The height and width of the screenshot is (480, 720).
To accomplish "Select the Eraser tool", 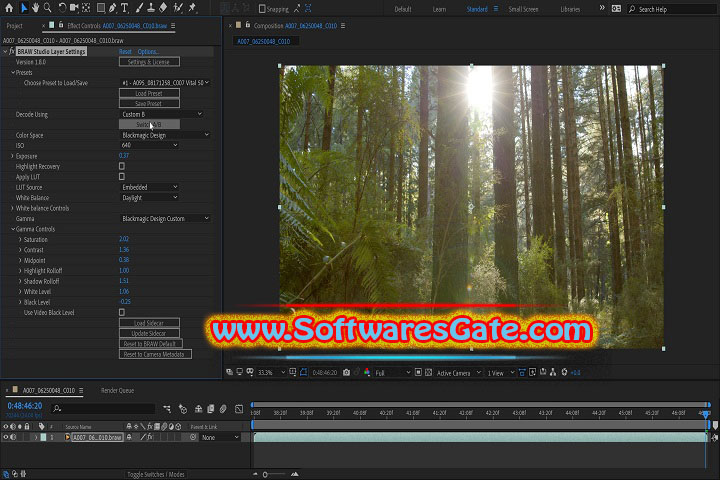I will click(163, 8).
